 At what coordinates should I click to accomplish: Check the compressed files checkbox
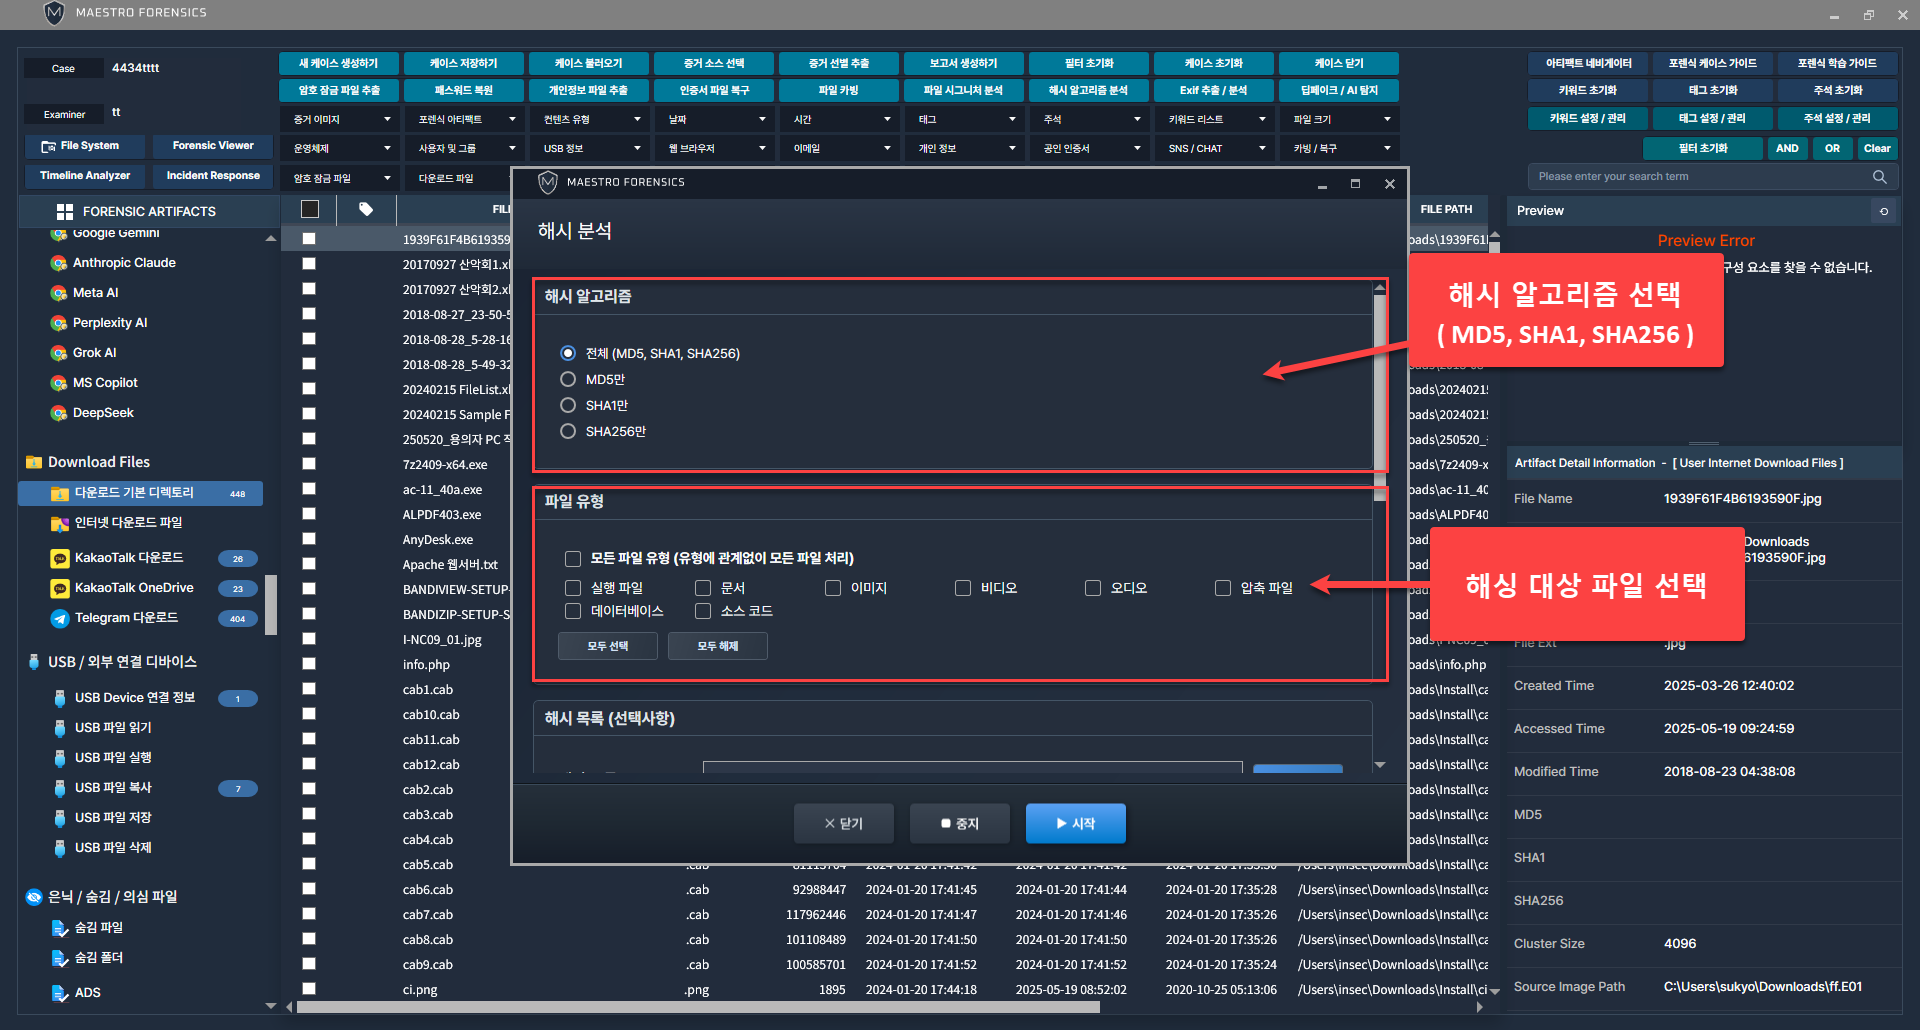coord(1223,588)
